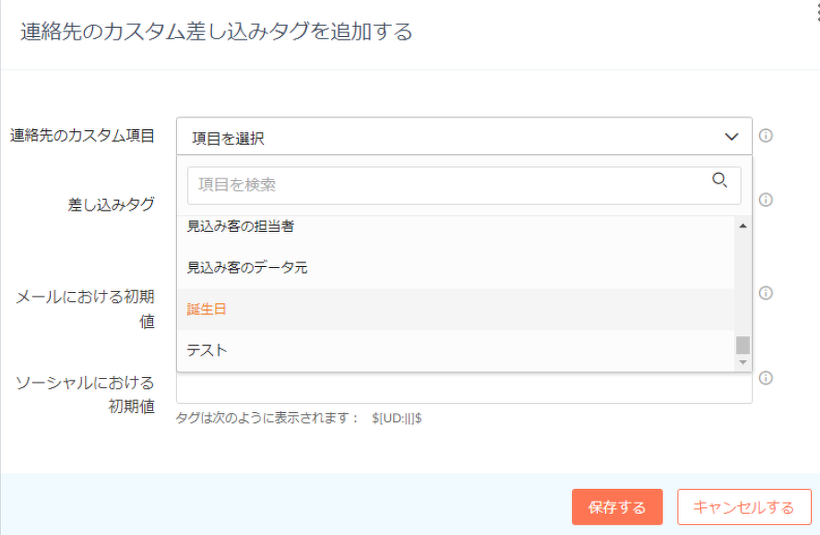820x535 pixels.
Task: Choose 見込み客のデータ元 option
Action: pyautogui.click(x=246, y=268)
